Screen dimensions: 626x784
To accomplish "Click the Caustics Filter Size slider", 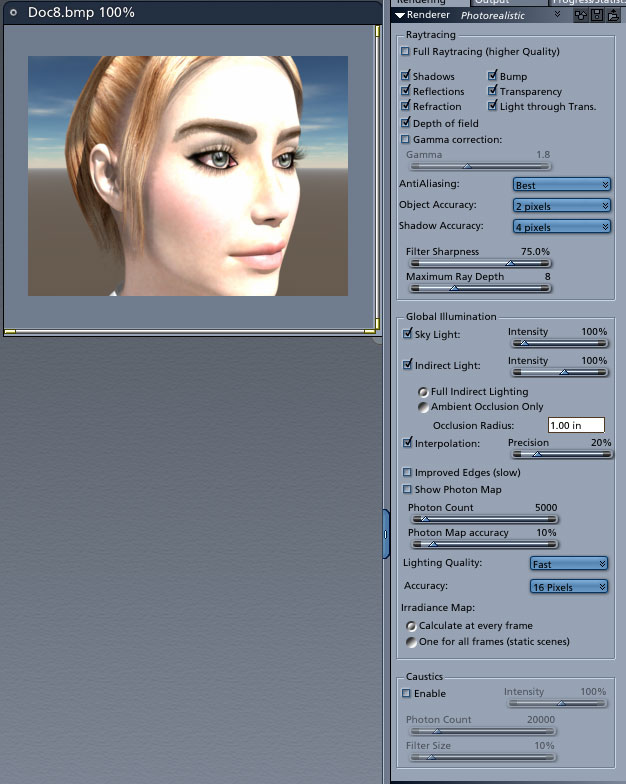I will (482, 757).
